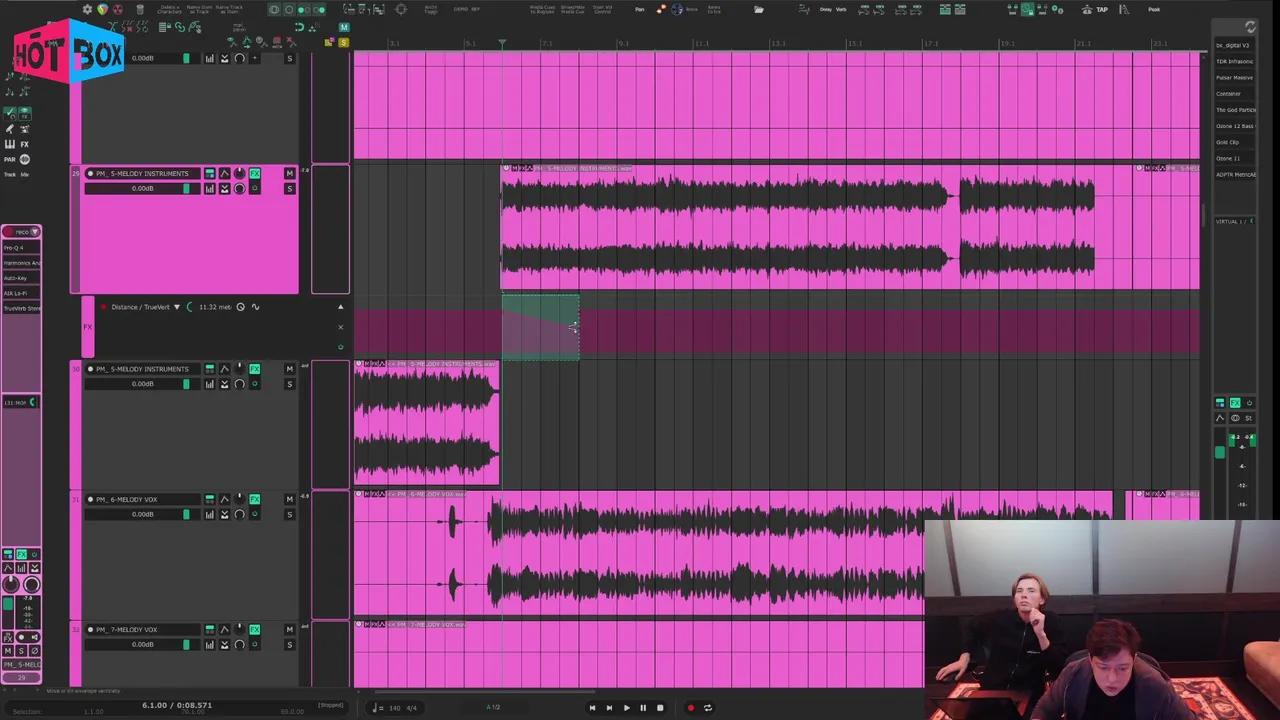Viewport: 1280px width, 720px height.
Task: Select Ozone 11 in the right FX panel
Action: [1232, 158]
